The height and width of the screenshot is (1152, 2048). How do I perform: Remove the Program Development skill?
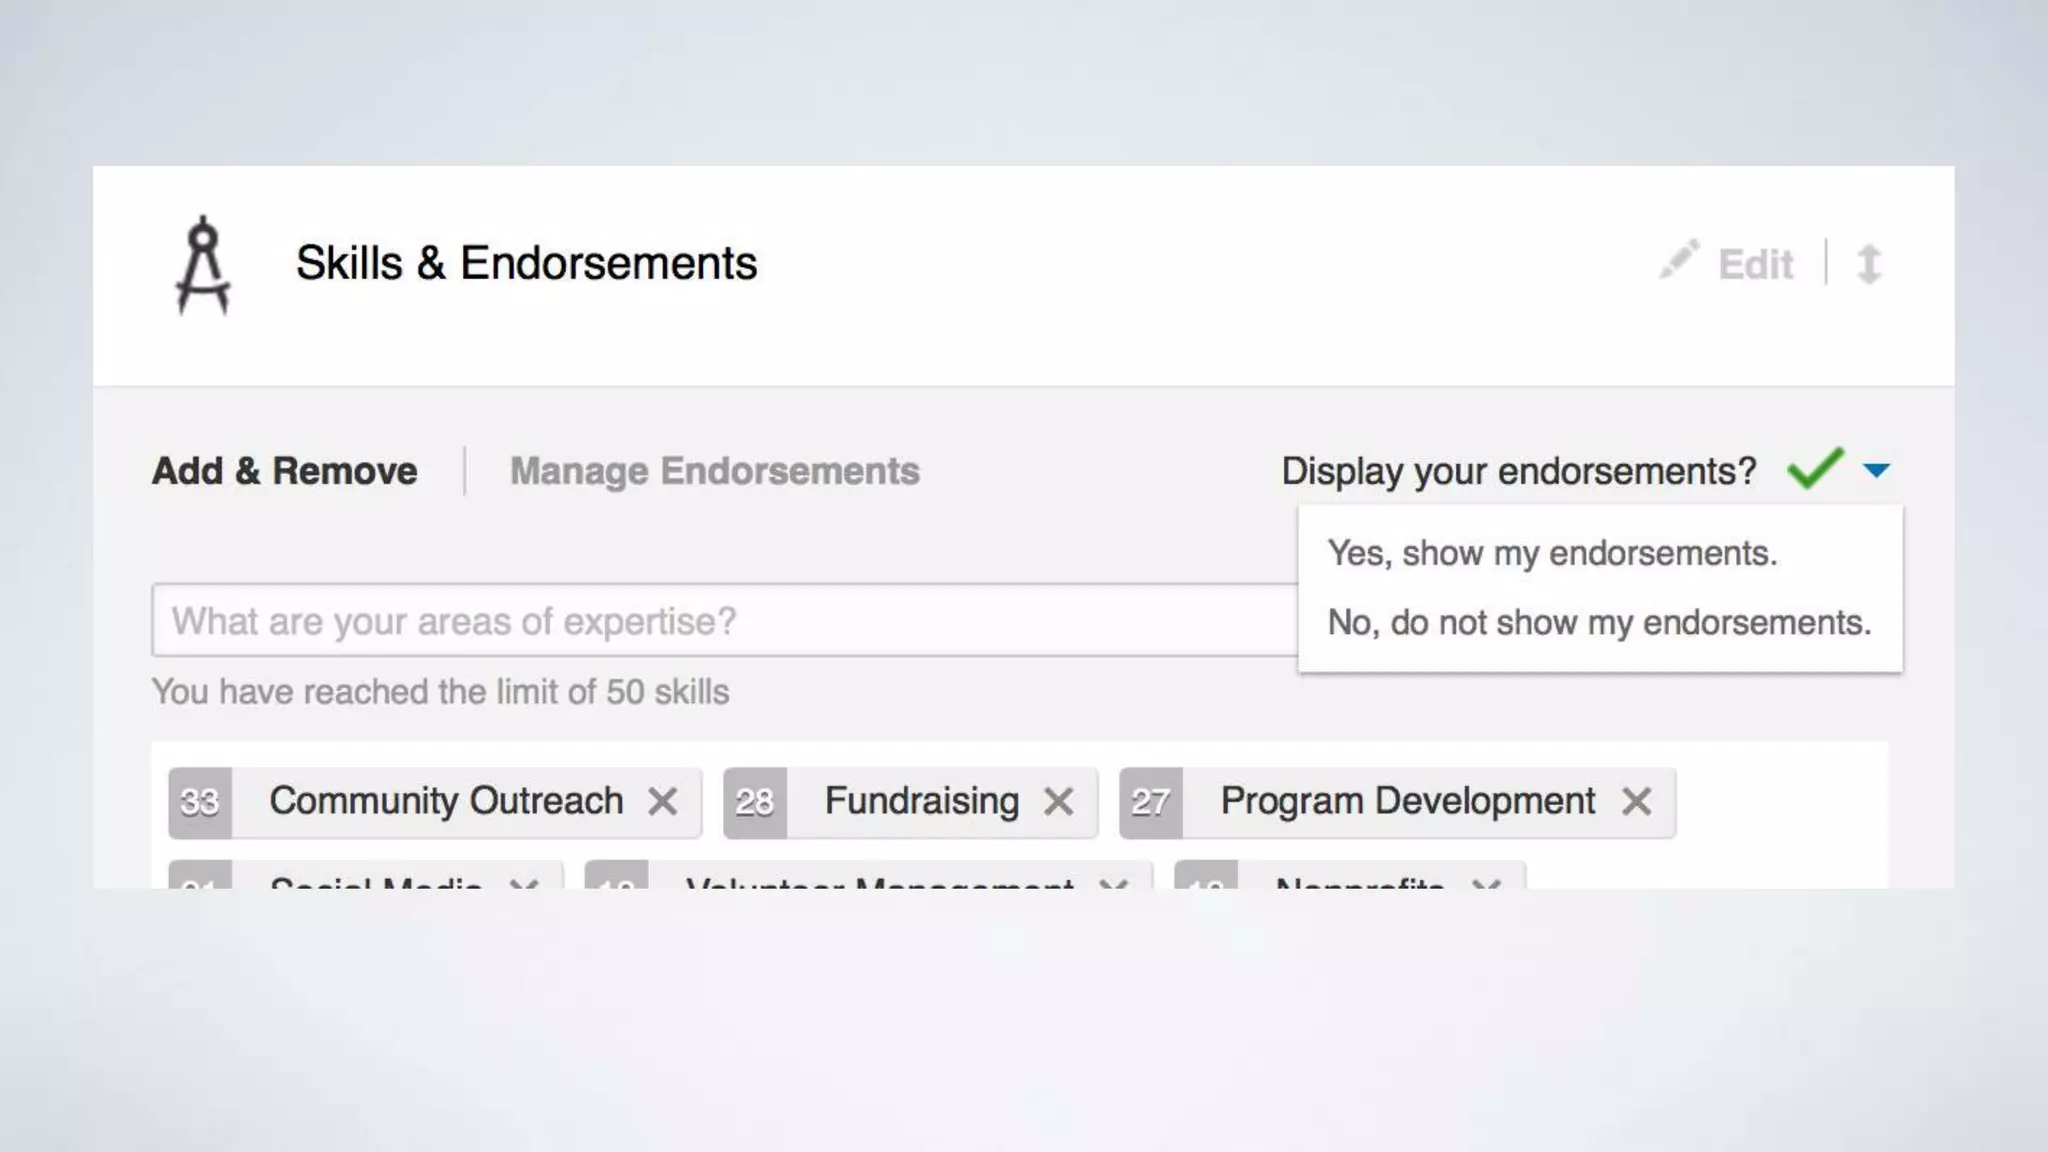point(1636,801)
